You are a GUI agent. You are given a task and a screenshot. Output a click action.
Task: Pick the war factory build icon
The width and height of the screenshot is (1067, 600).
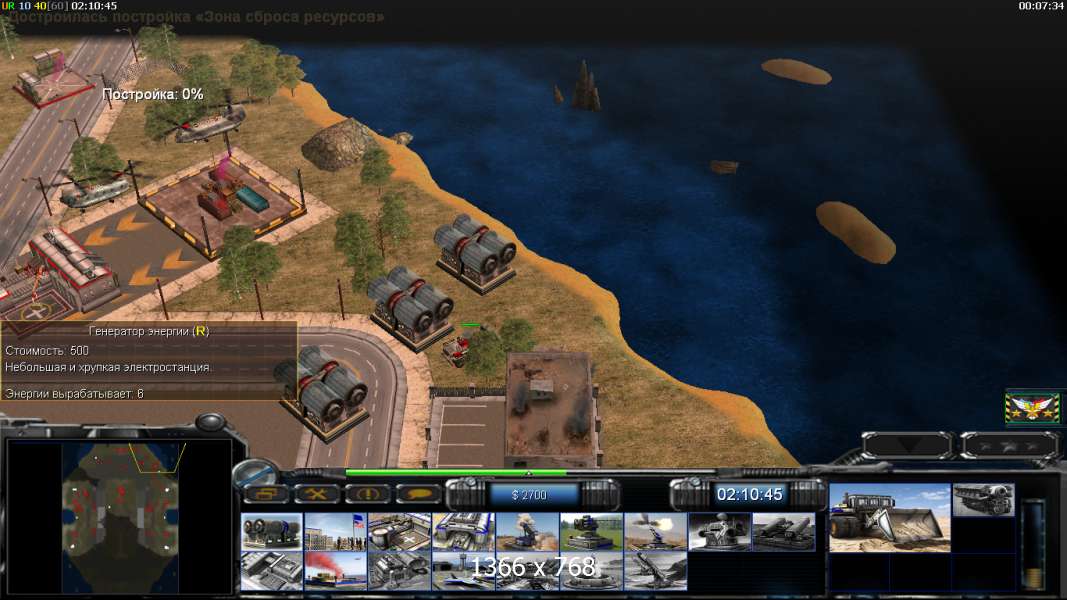tap(463, 531)
